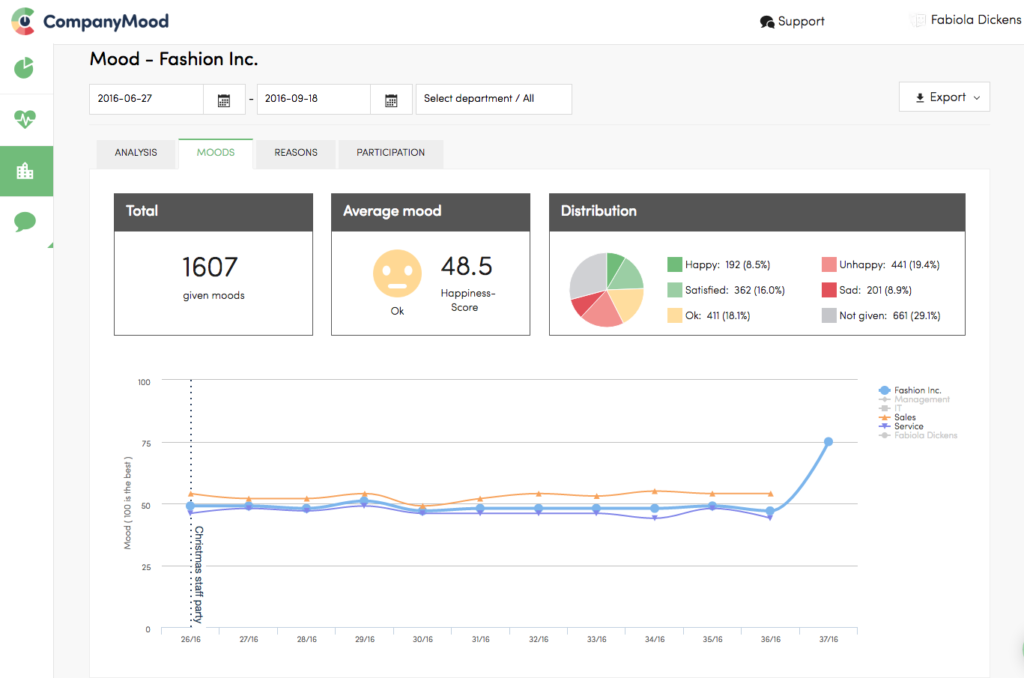Show Management series in chart legend
The width and height of the screenshot is (1024, 678).
pos(914,399)
